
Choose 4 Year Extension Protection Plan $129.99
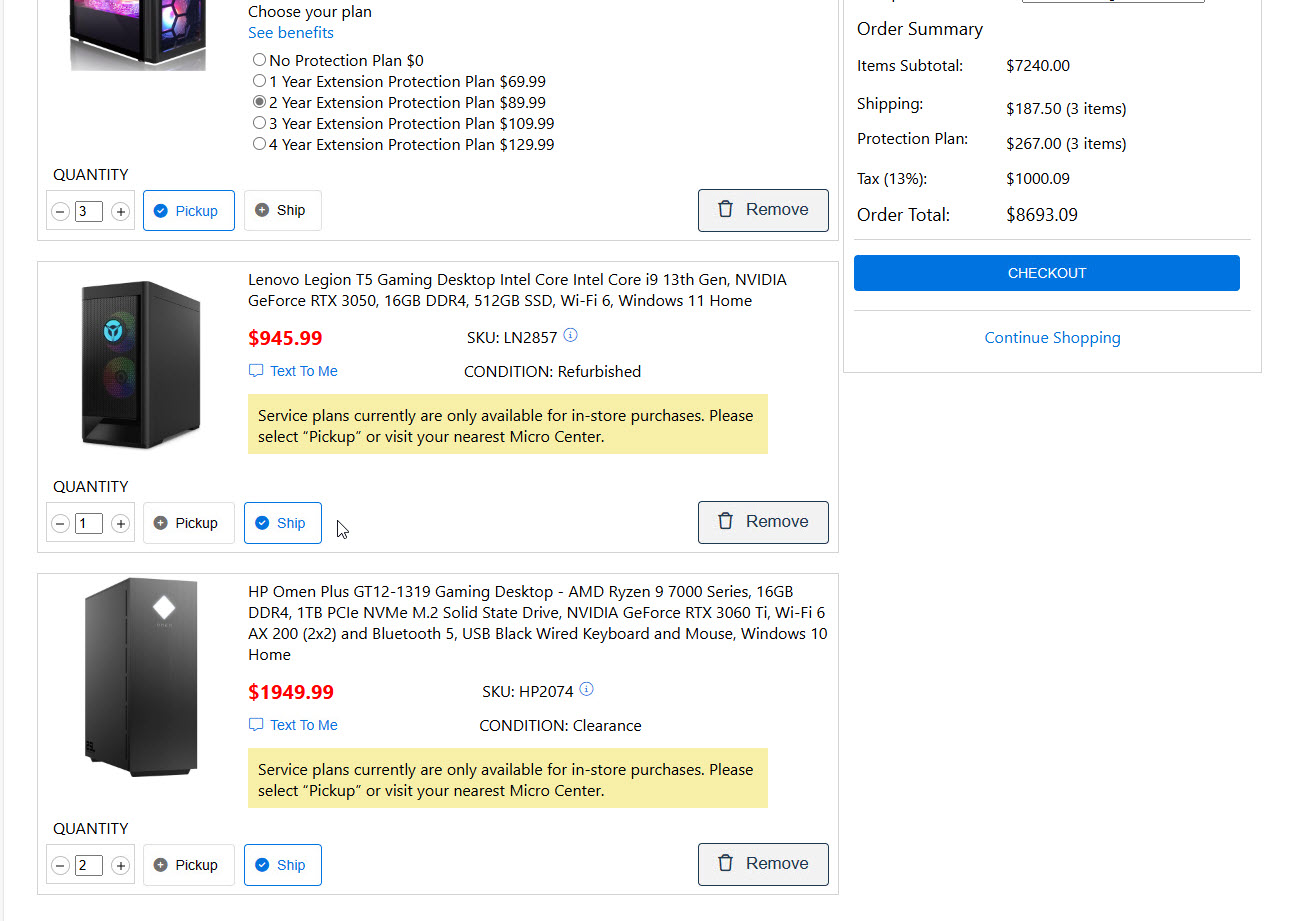pos(260,144)
